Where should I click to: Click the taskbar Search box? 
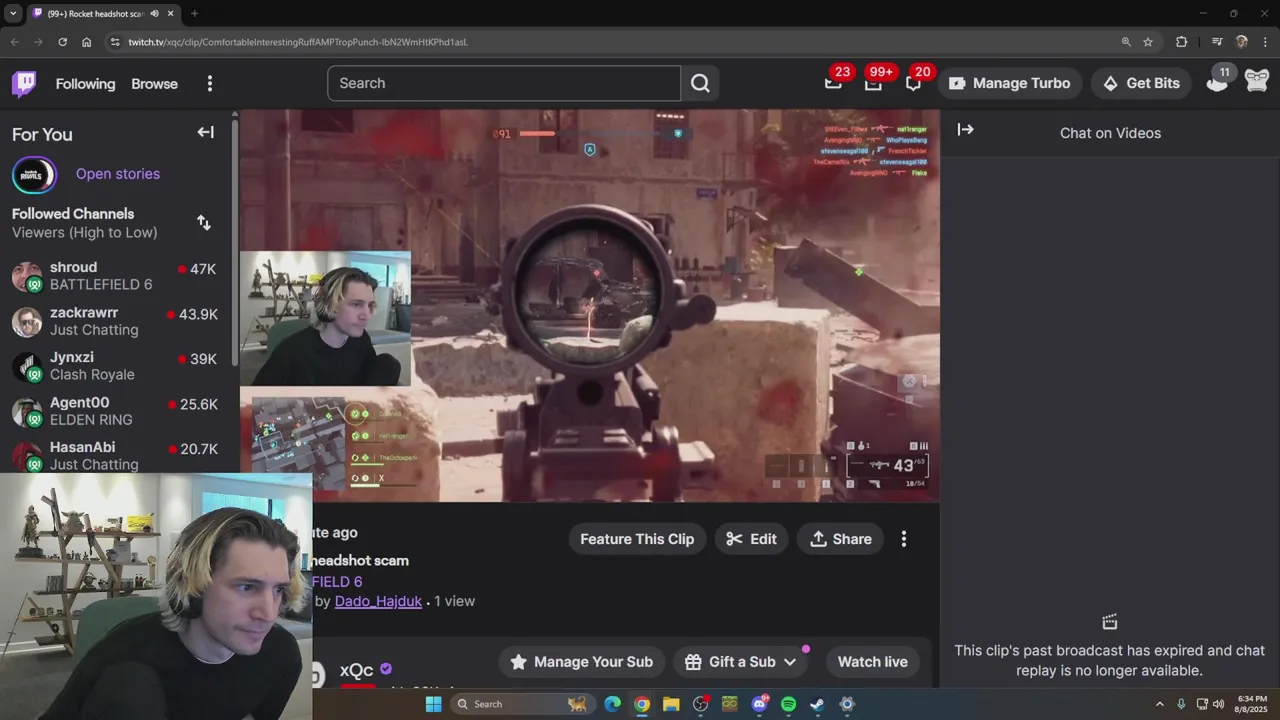[x=523, y=704]
